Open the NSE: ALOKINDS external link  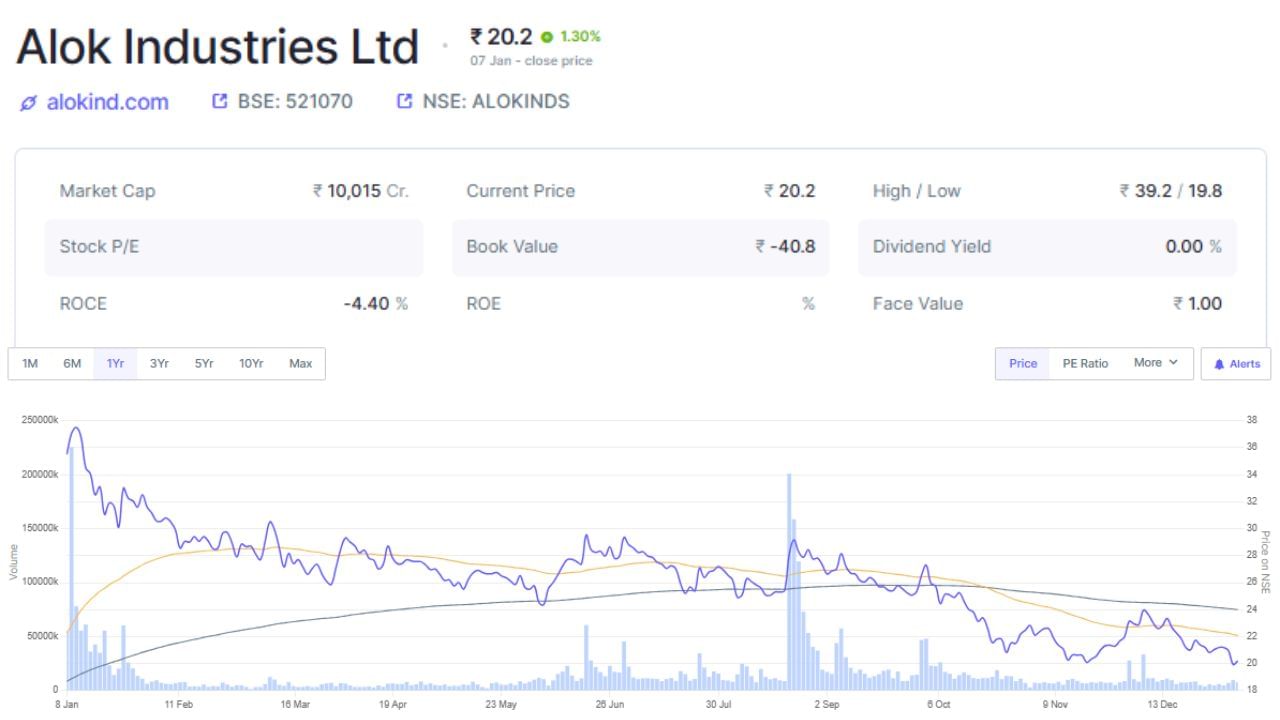click(496, 101)
